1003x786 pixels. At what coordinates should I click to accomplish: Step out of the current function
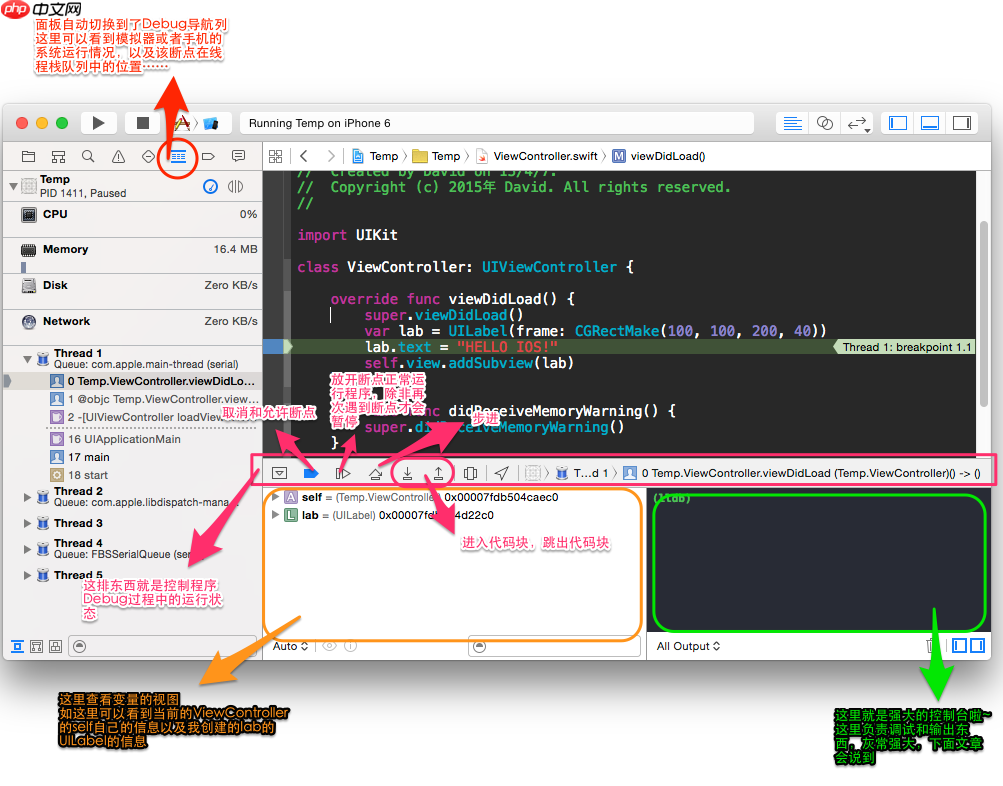click(x=441, y=472)
